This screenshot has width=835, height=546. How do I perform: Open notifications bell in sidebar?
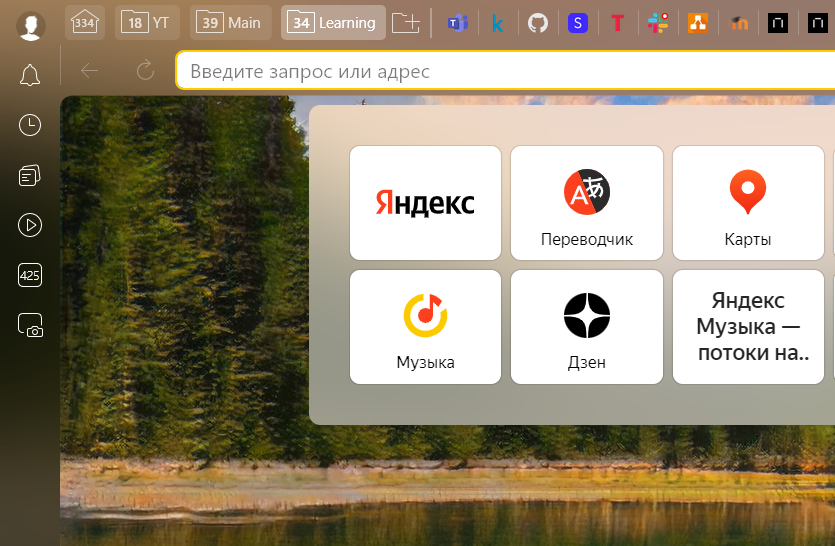[x=30, y=75]
